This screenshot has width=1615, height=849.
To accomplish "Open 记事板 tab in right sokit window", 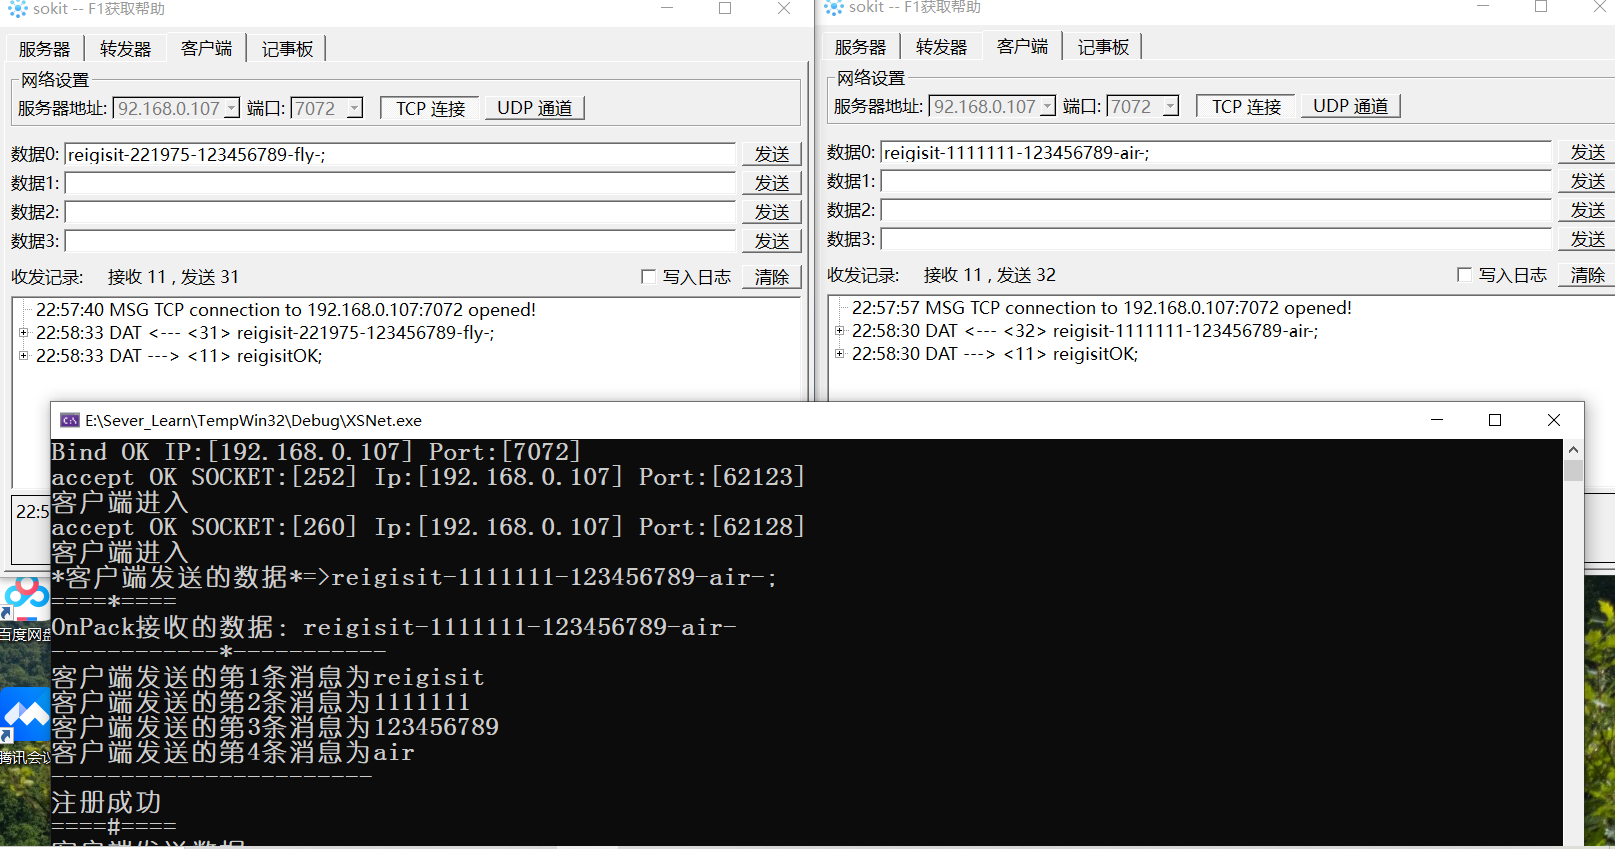I will (1104, 47).
